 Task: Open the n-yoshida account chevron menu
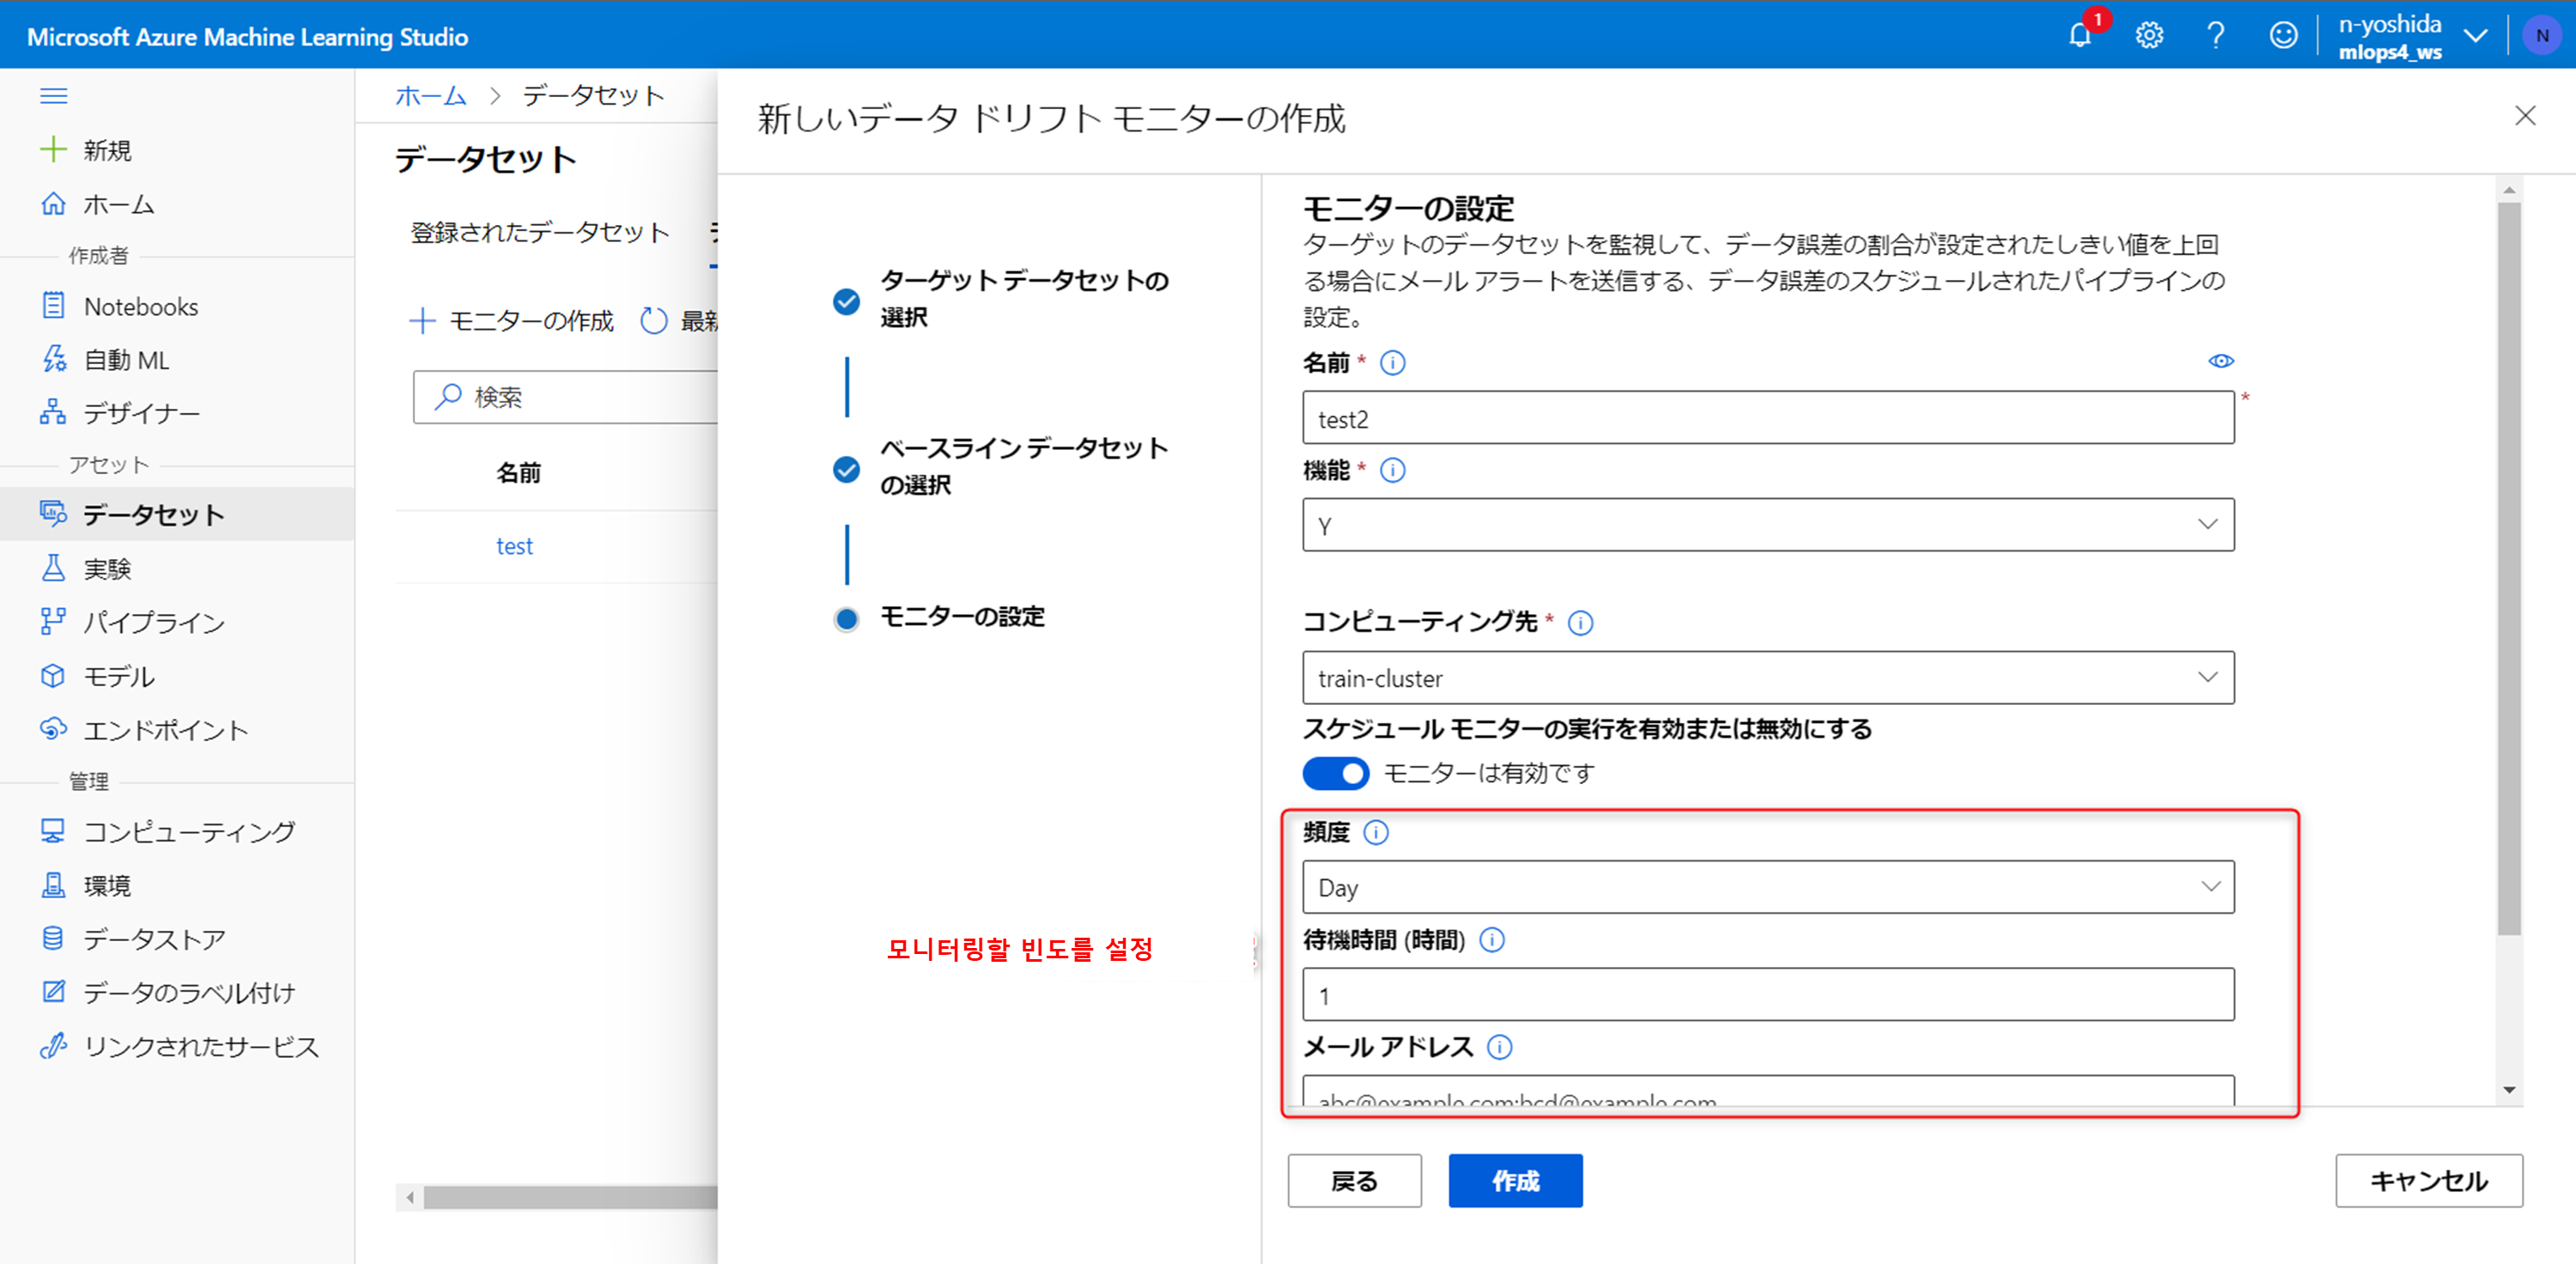[x=2476, y=36]
